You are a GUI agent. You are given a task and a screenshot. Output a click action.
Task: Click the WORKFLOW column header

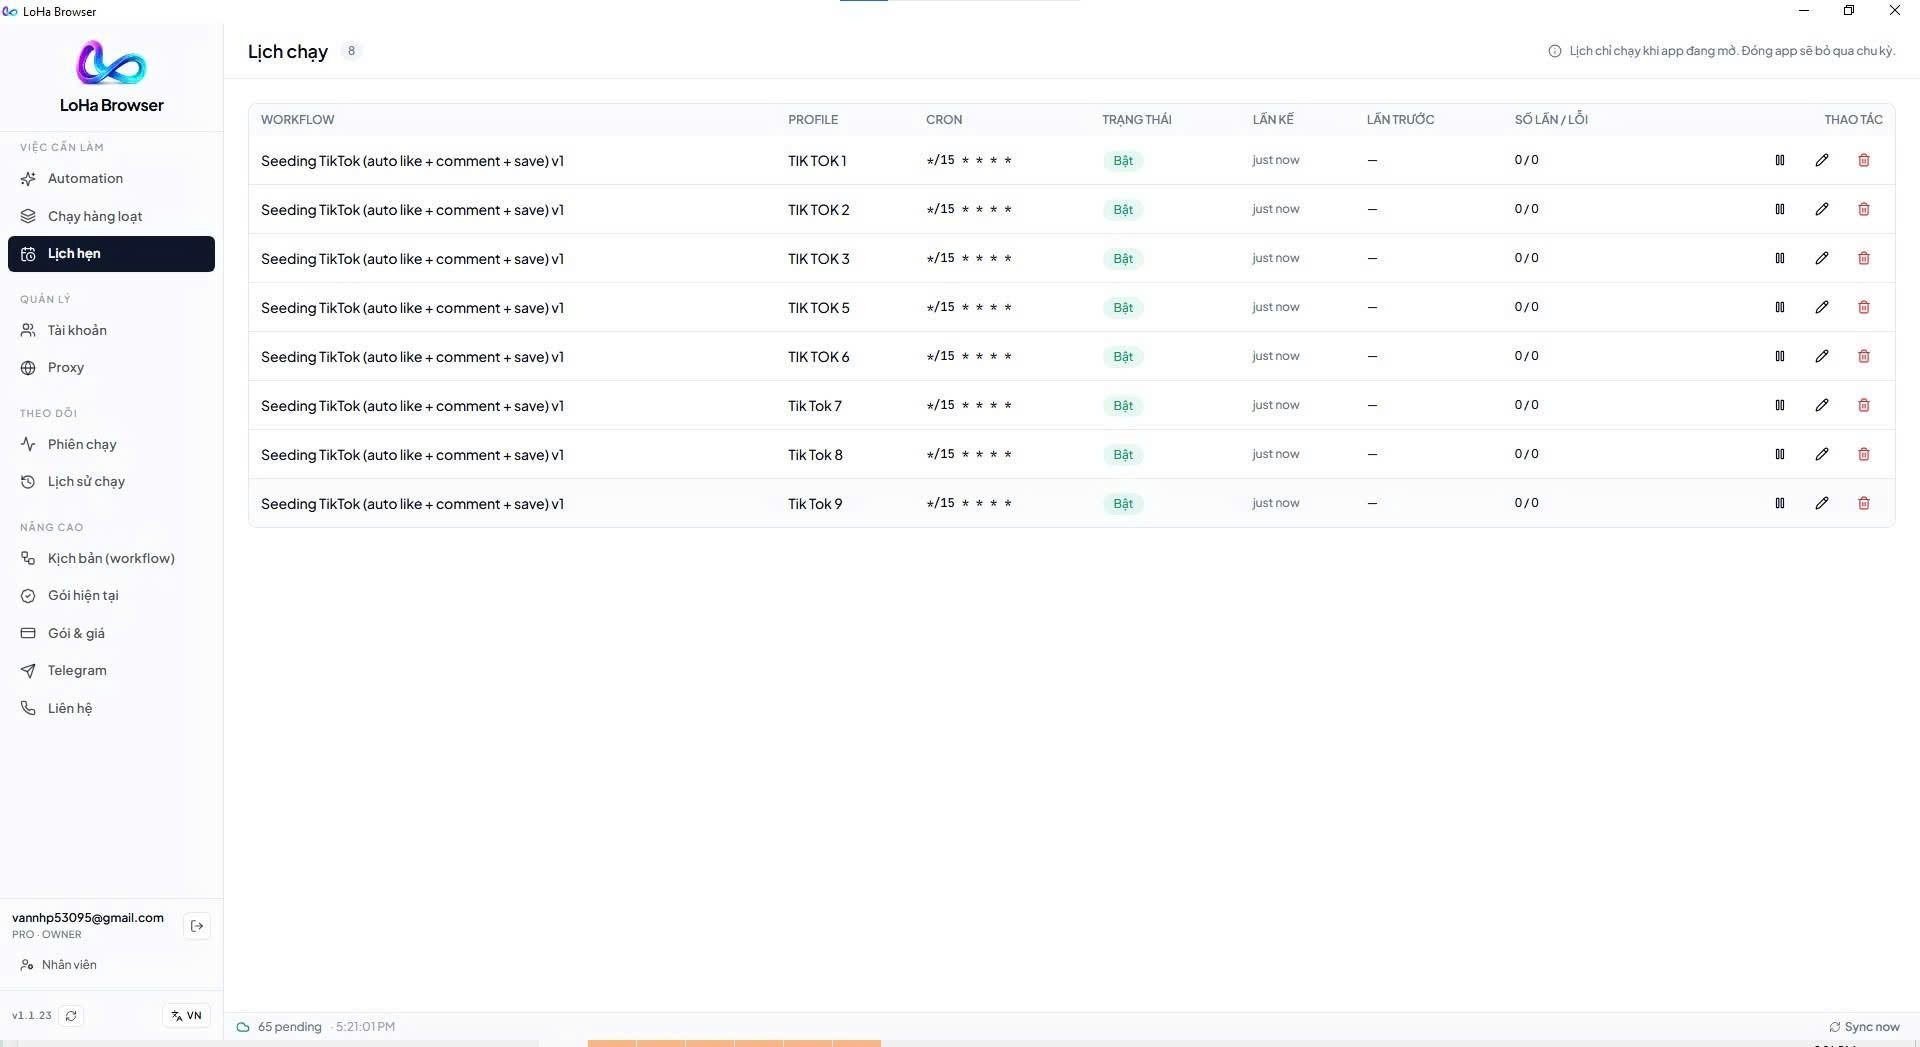297,119
